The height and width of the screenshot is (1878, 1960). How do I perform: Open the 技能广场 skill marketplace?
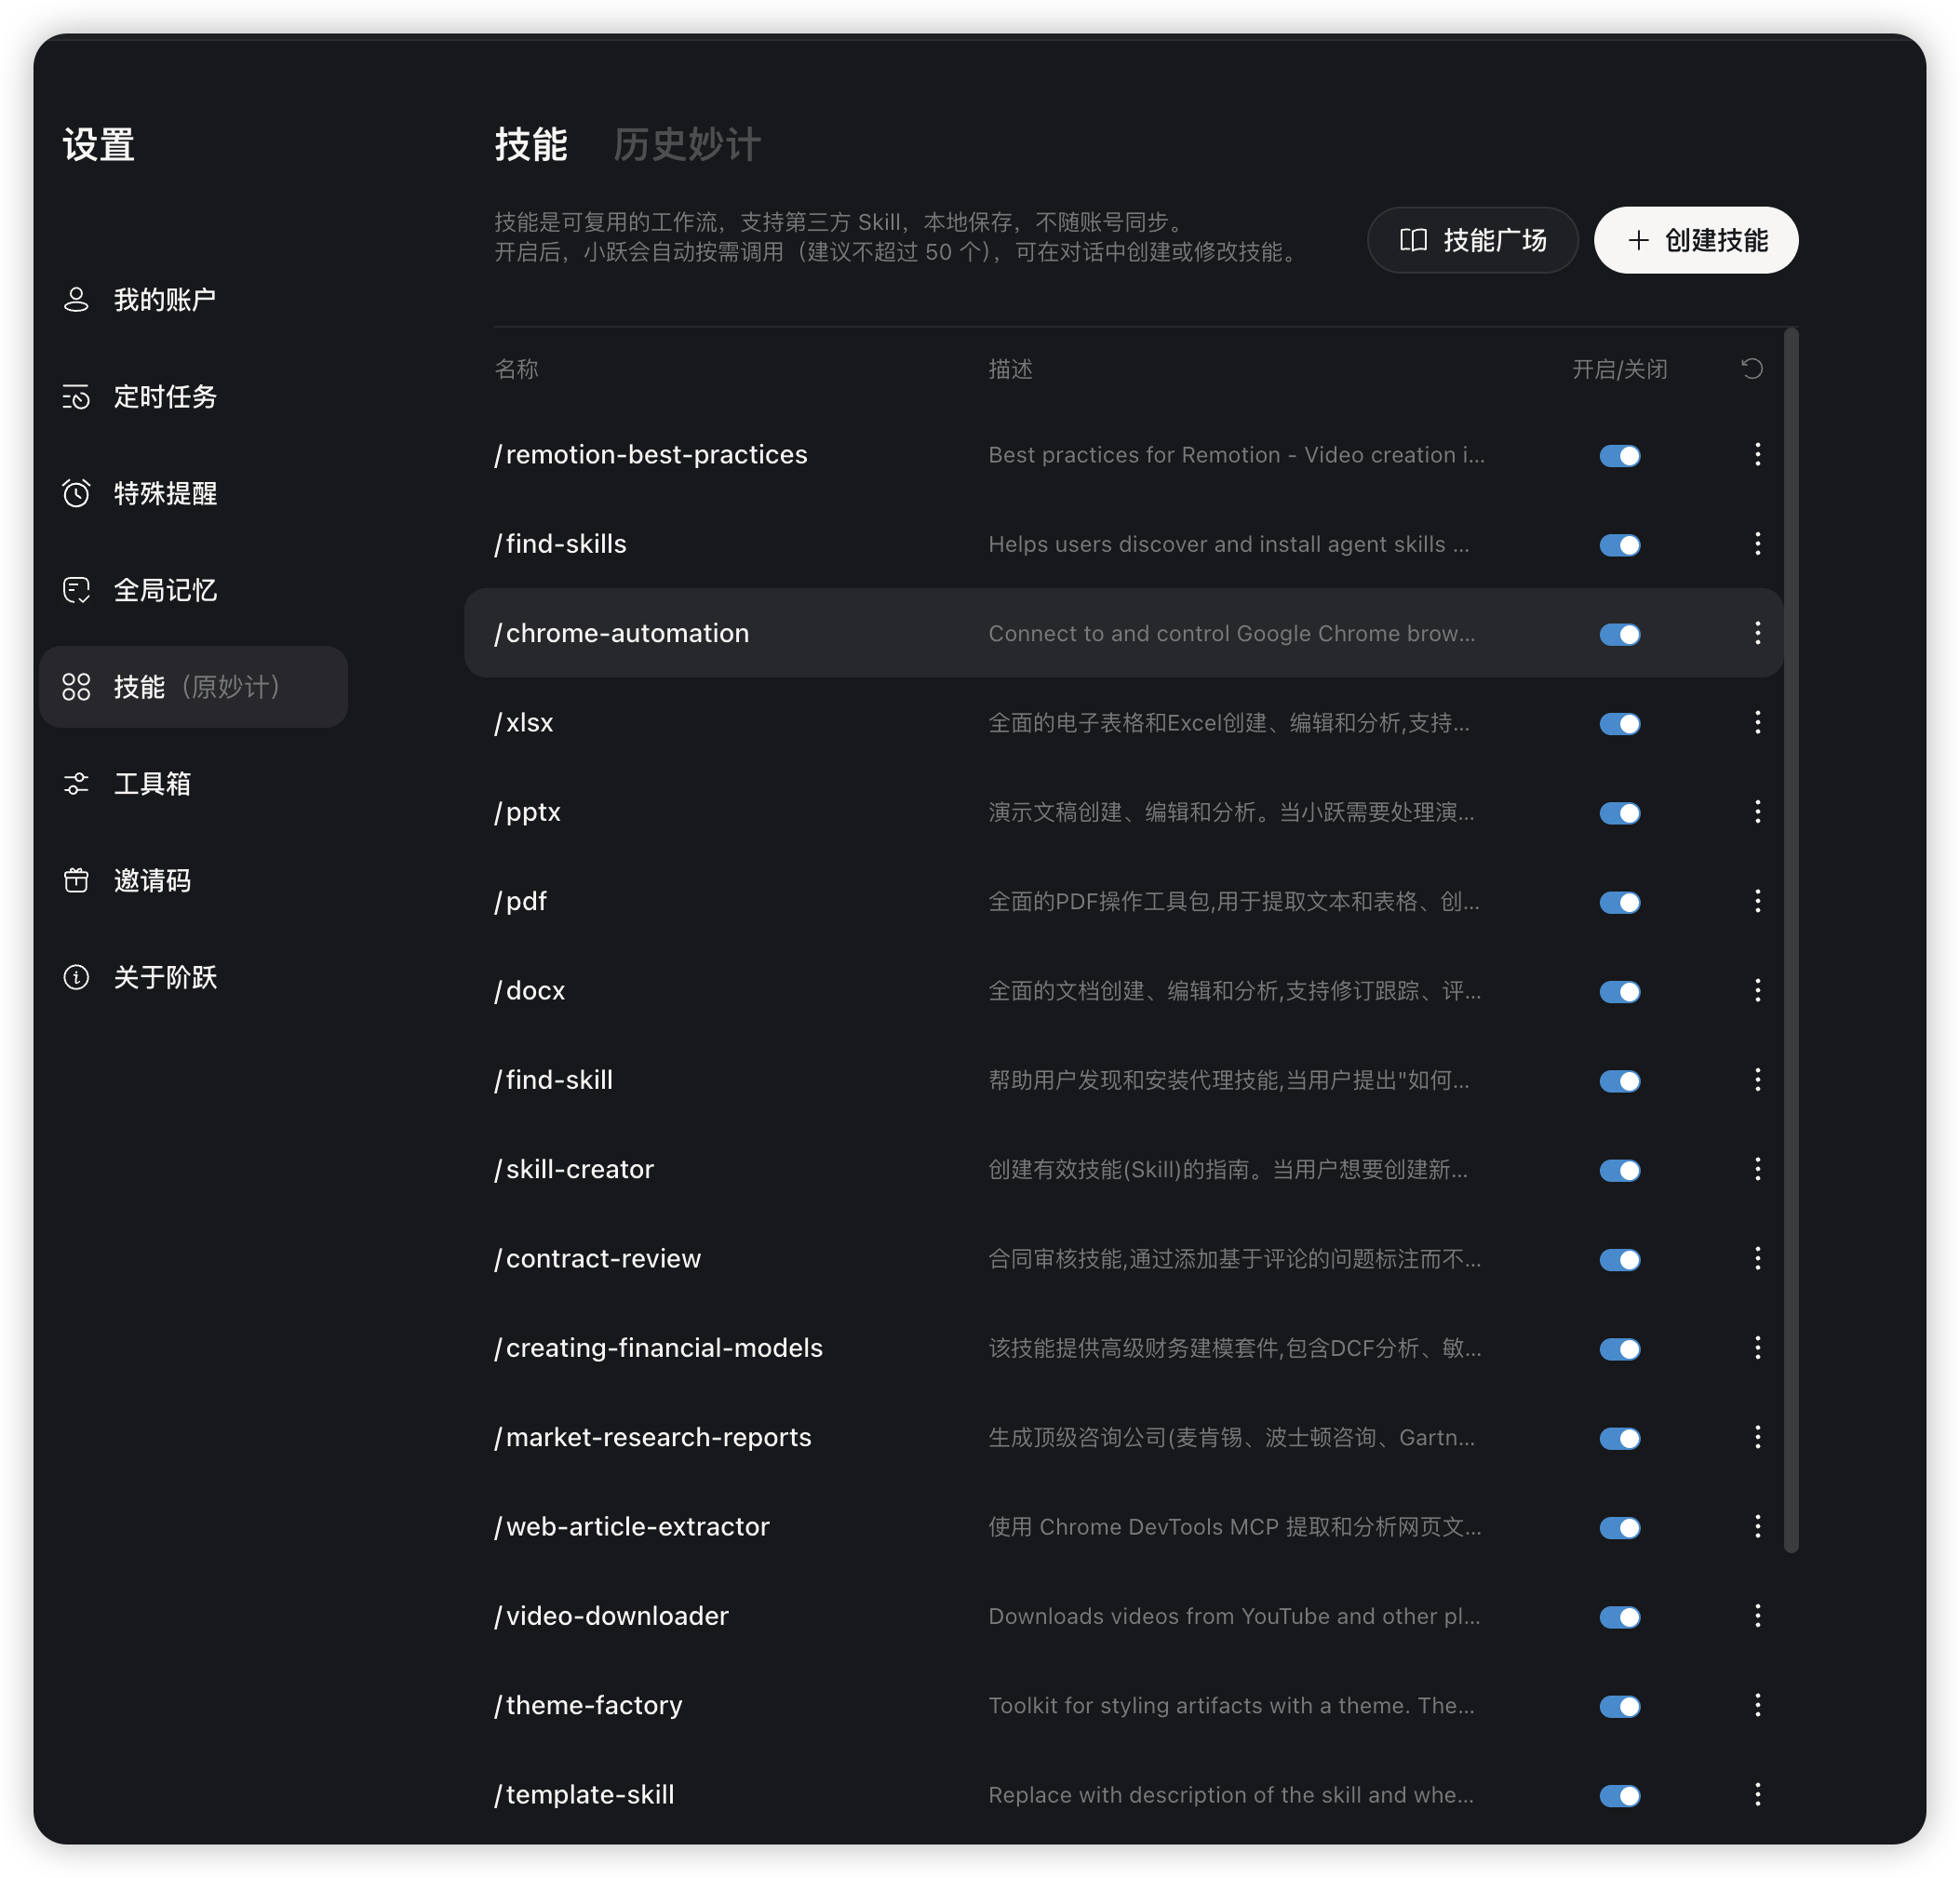1472,240
